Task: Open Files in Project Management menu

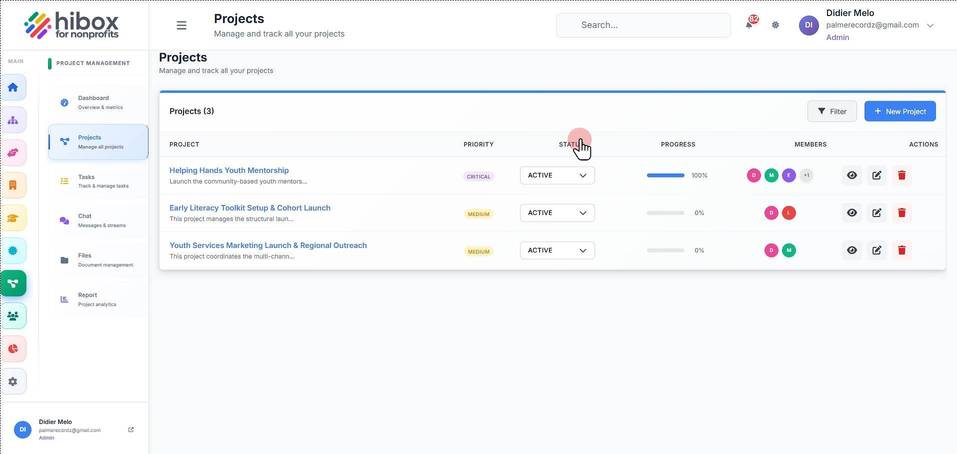Action: 98,260
